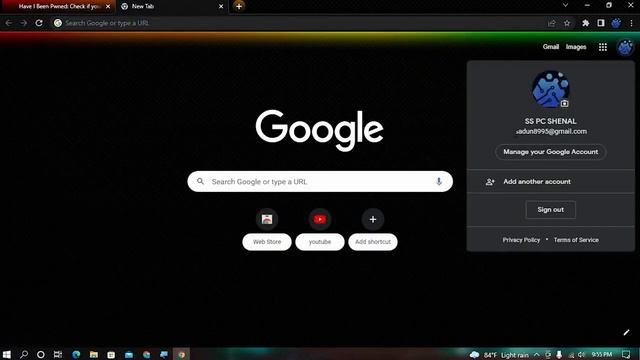Viewport: 640px width, 360px height.
Task: Open File Explorer from the taskbar
Action: coord(94,354)
